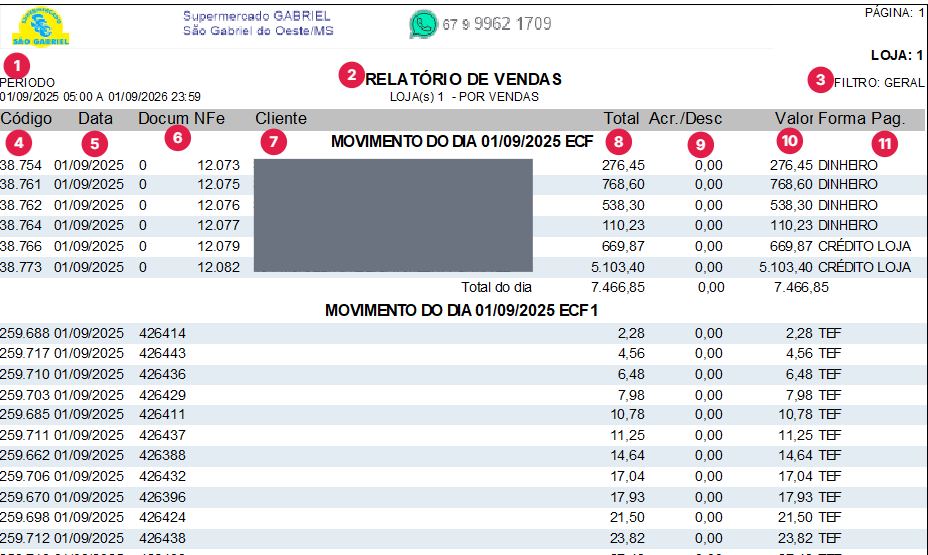Click the PÁGINA: 1 indicator
The height and width of the screenshot is (555, 928).
[x=894, y=12]
